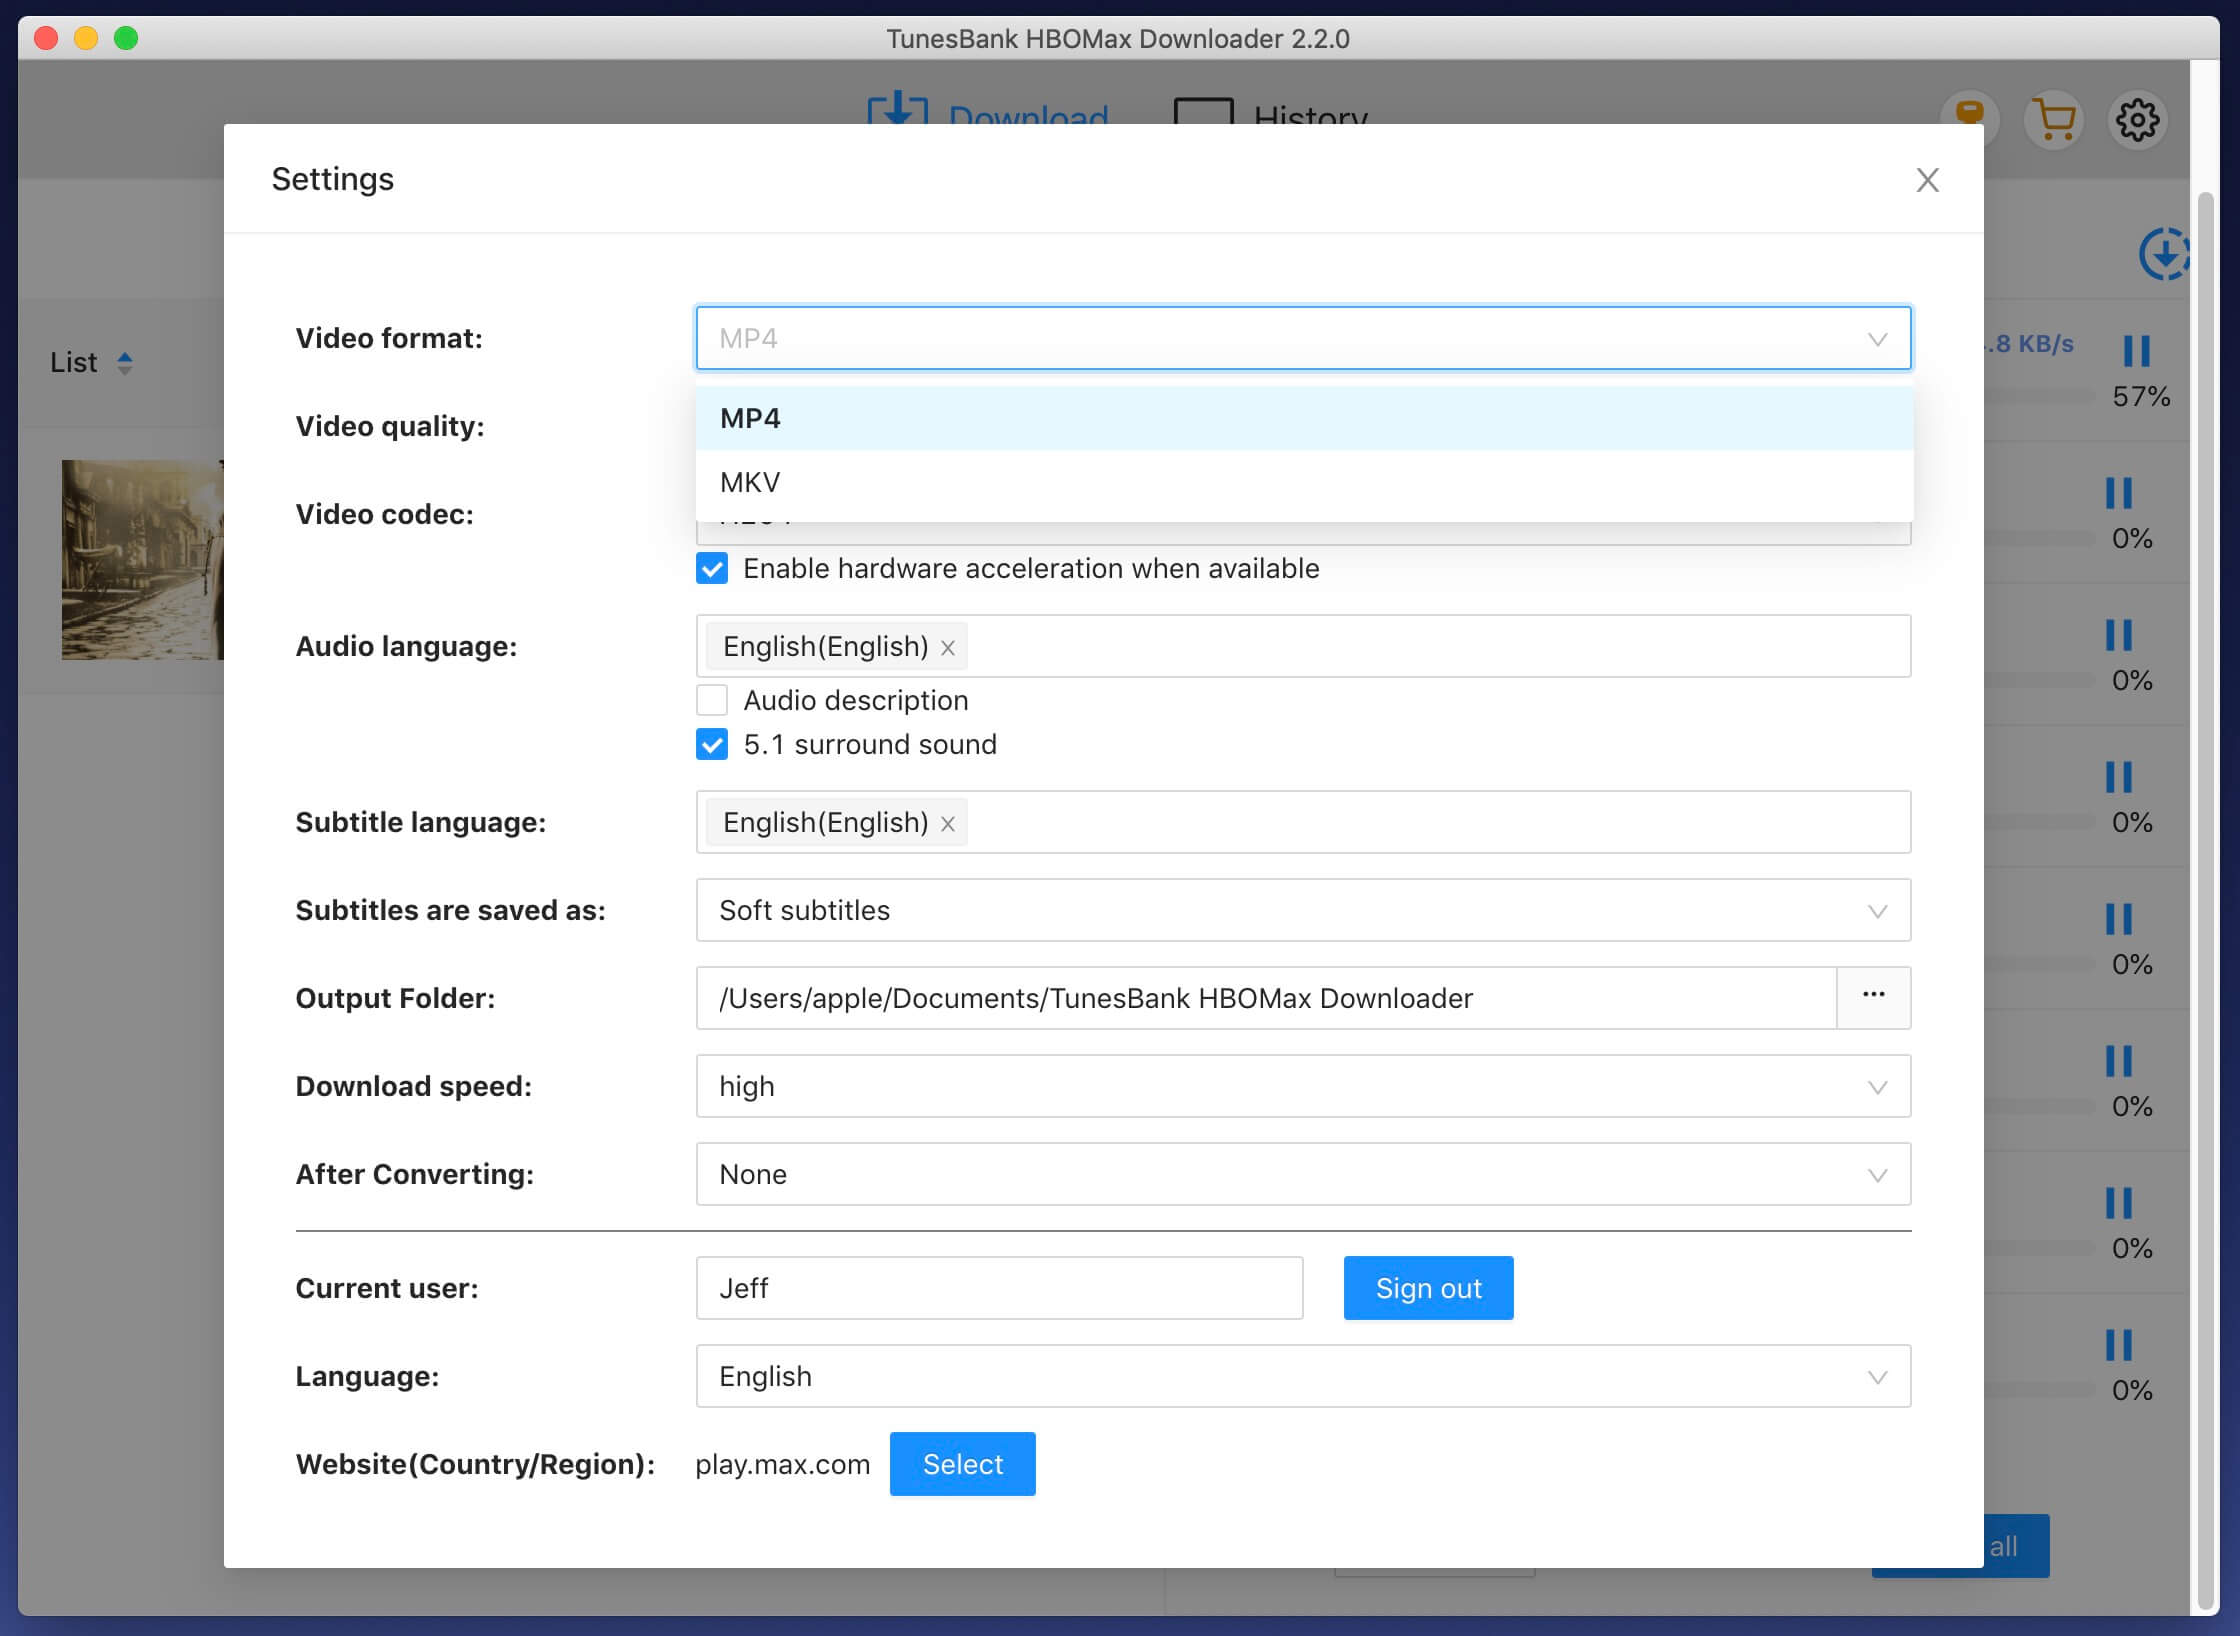The height and width of the screenshot is (1636, 2240).
Task: Click the video thumbnail in the list
Action: tap(142, 560)
